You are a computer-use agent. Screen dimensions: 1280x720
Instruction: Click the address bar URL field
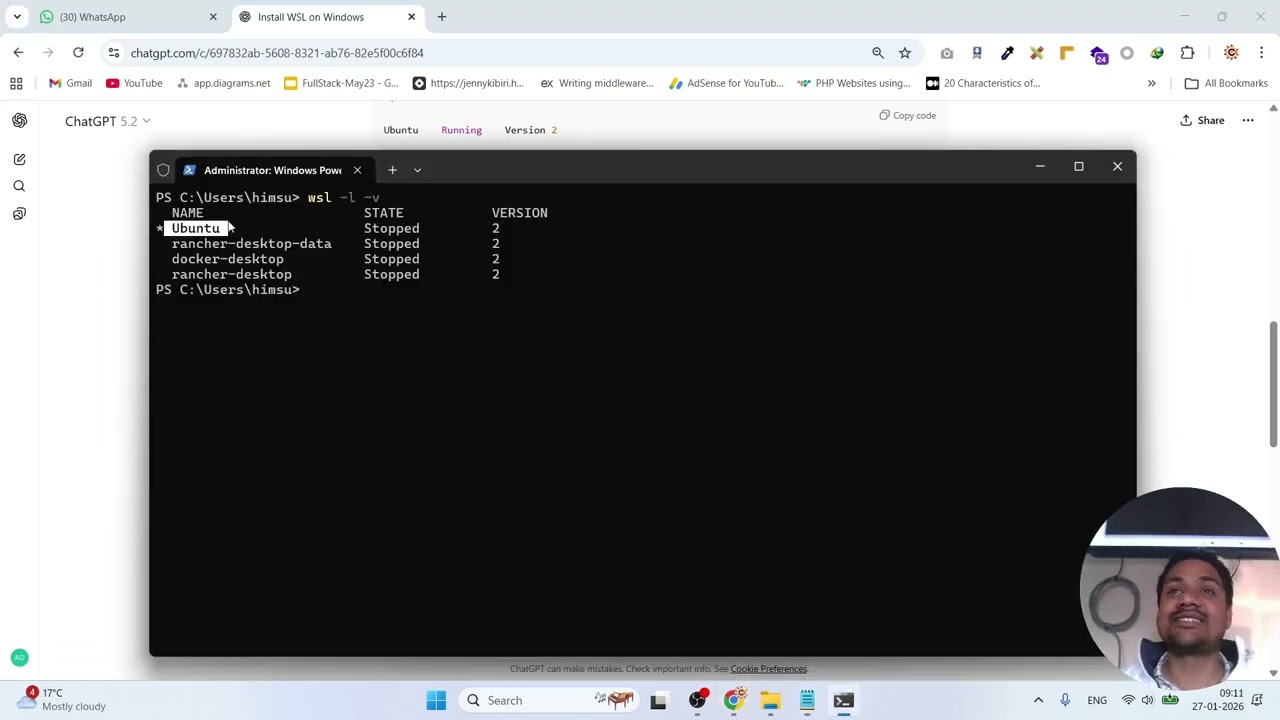pos(490,53)
